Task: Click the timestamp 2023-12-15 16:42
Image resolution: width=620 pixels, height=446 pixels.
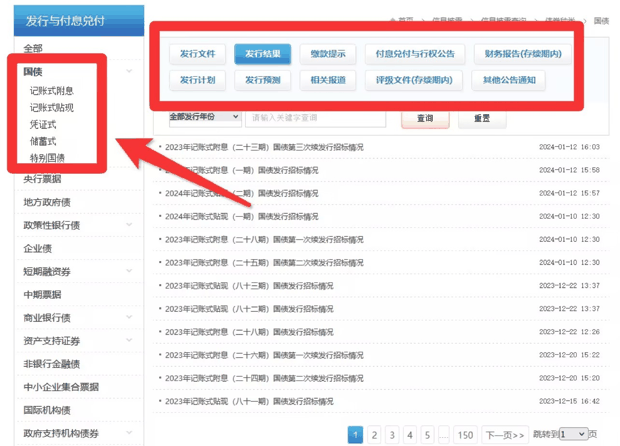Action: point(569,401)
